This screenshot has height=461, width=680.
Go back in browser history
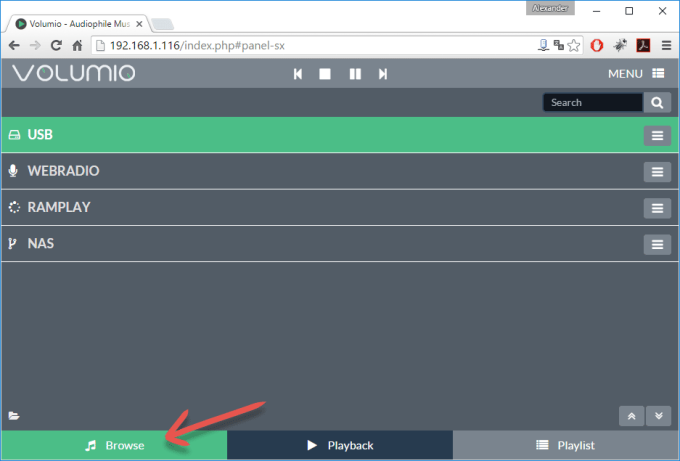[14, 46]
